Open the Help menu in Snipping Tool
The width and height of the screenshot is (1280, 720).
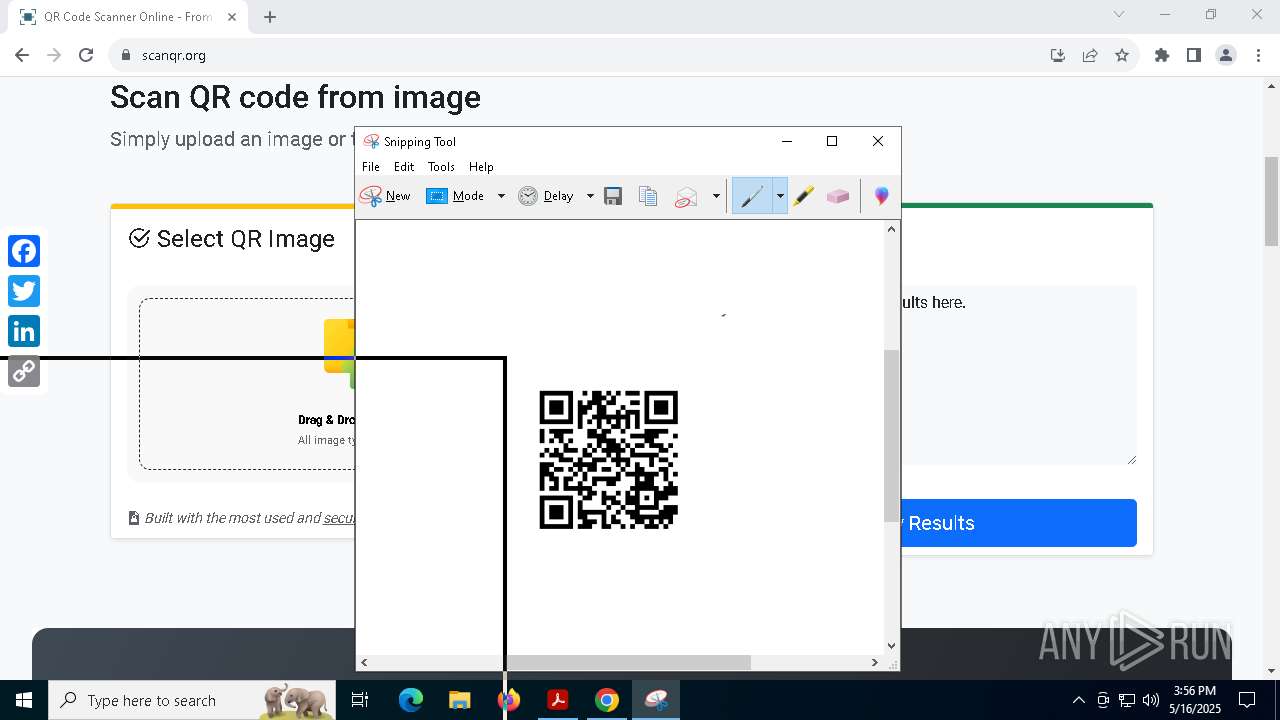click(x=481, y=167)
